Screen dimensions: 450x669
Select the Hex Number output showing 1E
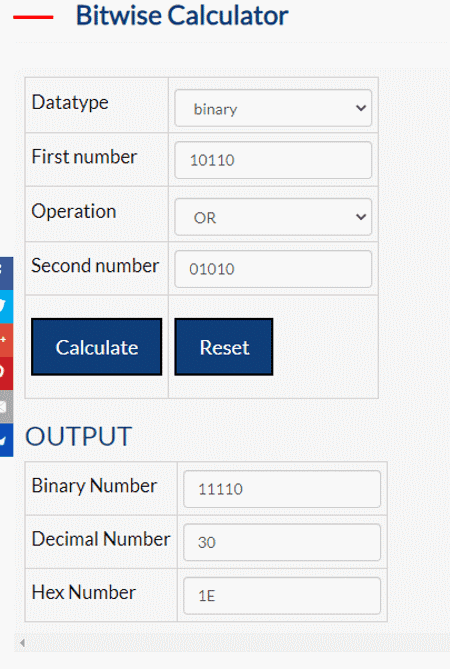point(282,596)
